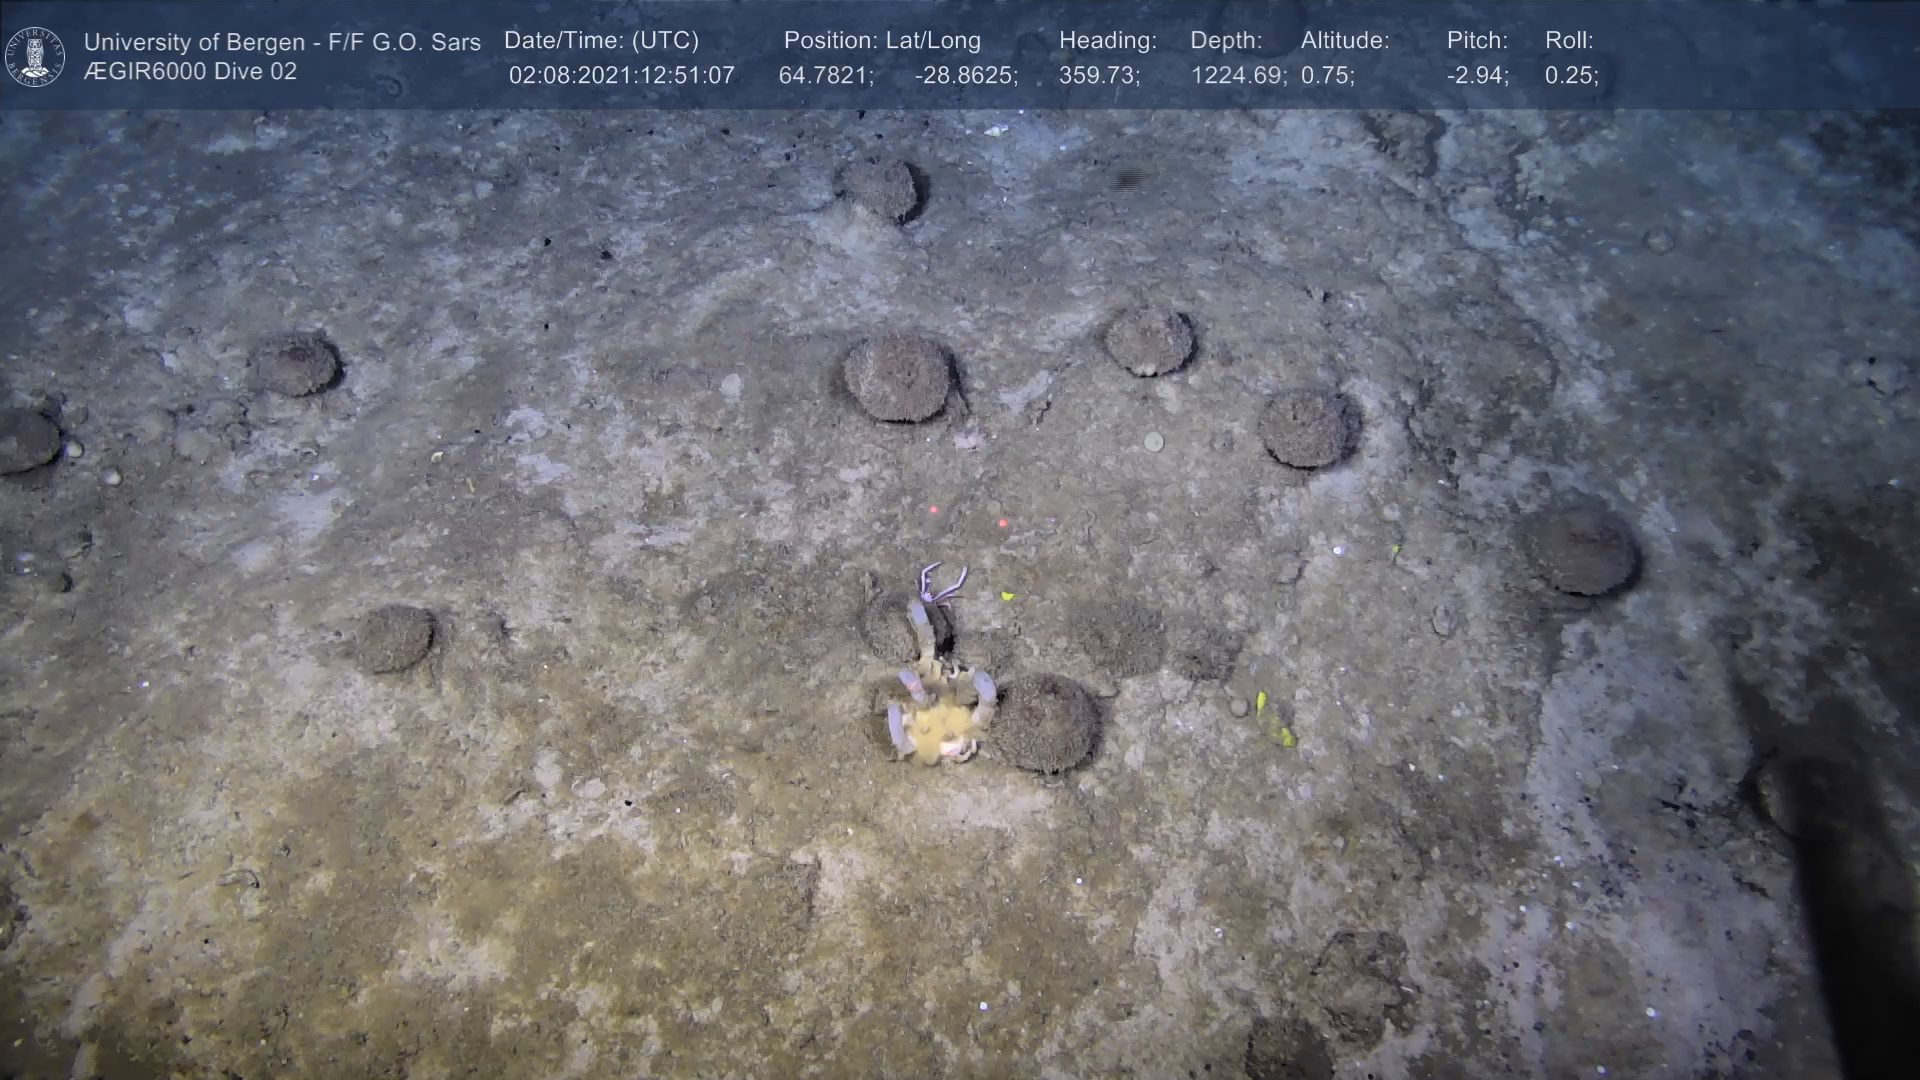The height and width of the screenshot is (1080, 1920).
Task: Click the Altitude label
Action: point(1345,41)
